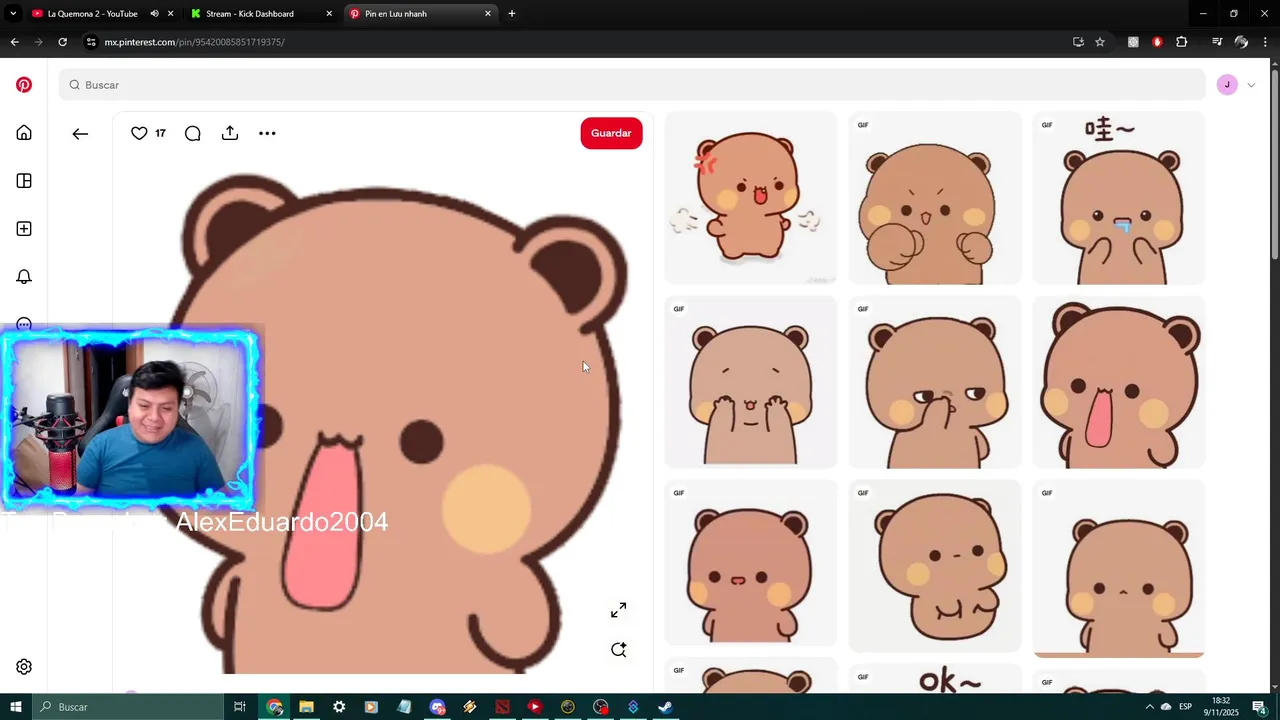Screen dimensions: 1280x720
Task: Click the create pin plus icon
Action: coord(24,229)
